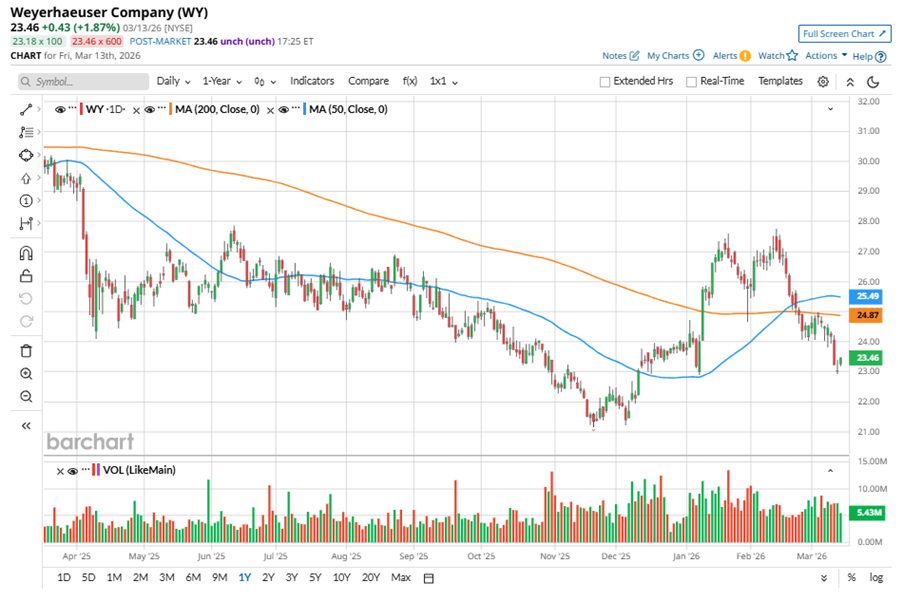This screenshot has width=903, height=601.
Task: Select the 1Y time range
Action: (x=245, y=577)
